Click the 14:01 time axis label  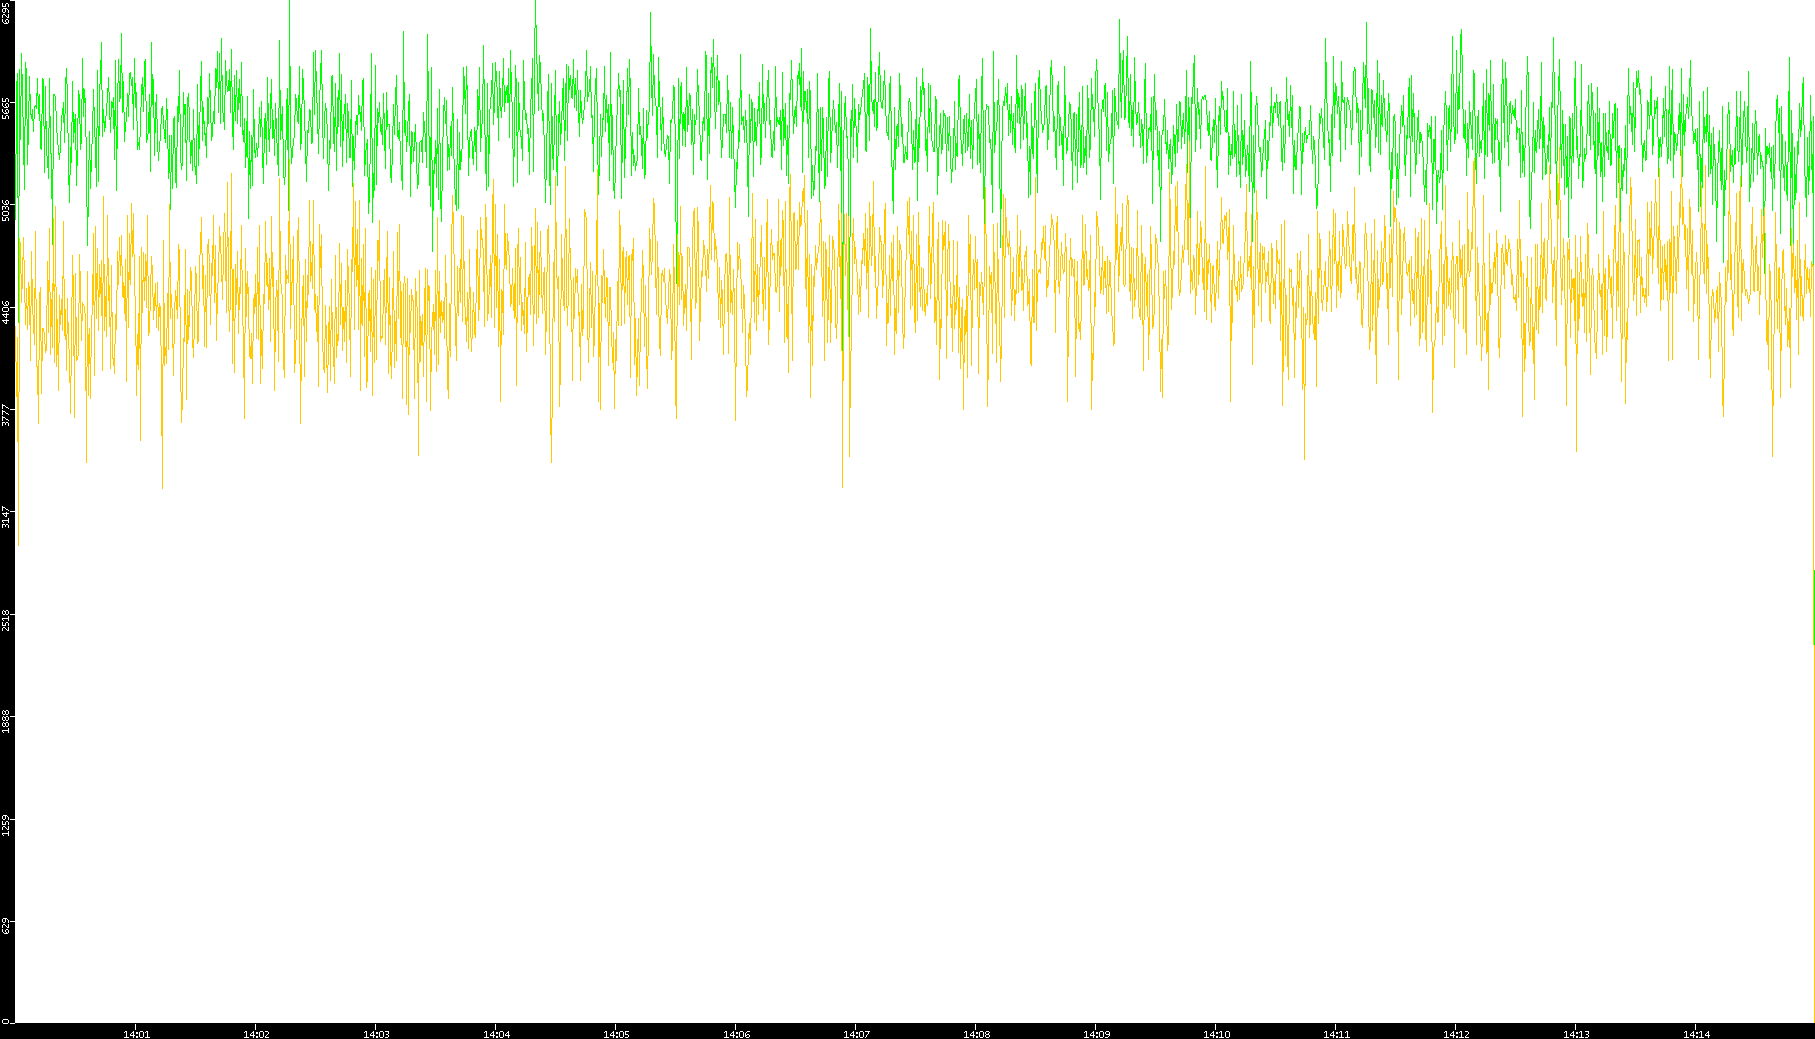136,1034
